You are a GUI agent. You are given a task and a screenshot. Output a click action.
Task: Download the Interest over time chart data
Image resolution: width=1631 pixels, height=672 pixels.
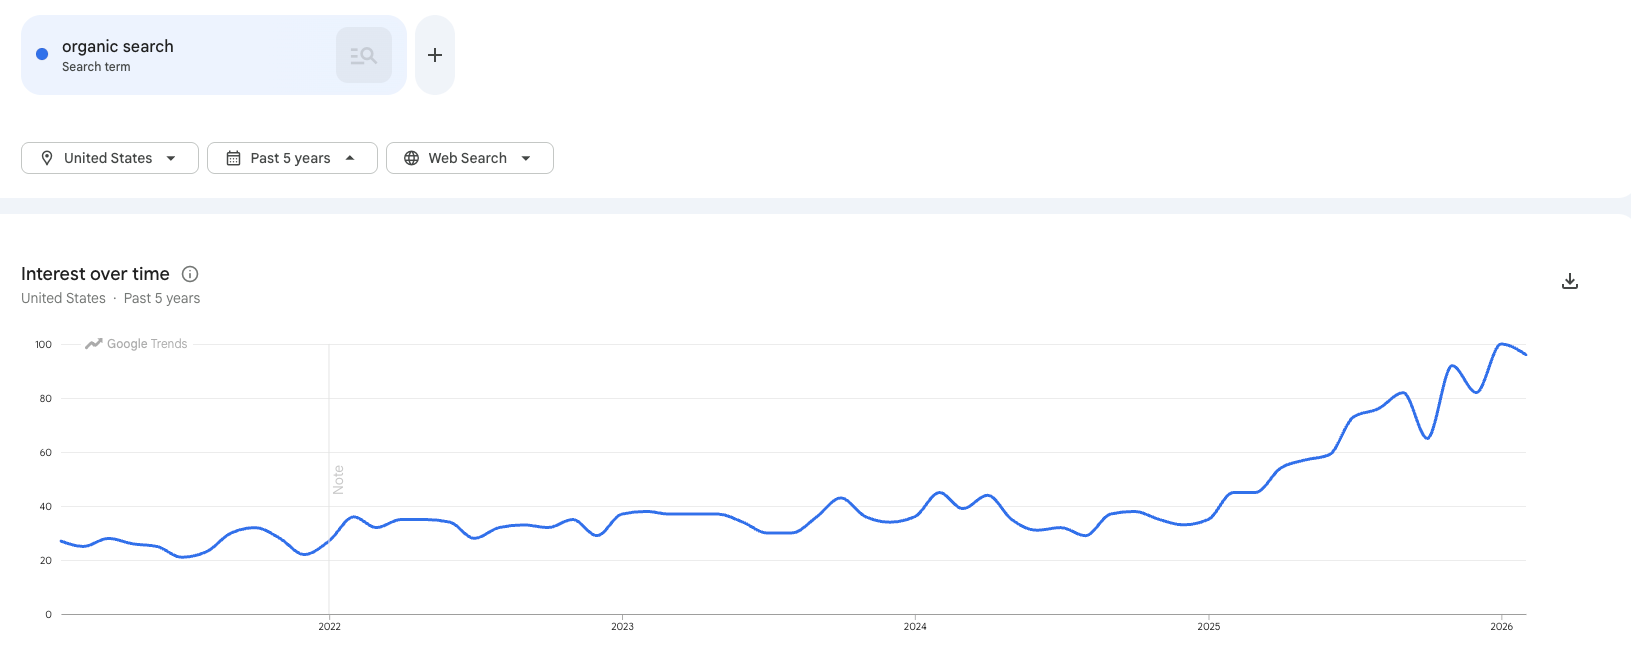click(1570, 281)
